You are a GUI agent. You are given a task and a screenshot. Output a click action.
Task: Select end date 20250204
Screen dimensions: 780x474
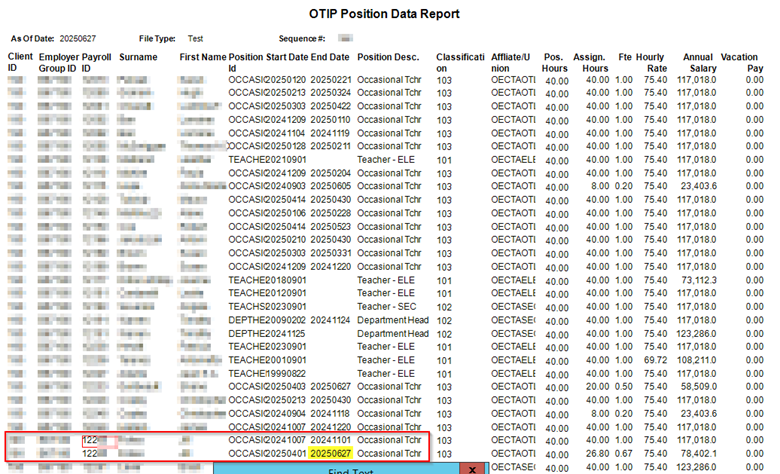click(x=330, y=173)
